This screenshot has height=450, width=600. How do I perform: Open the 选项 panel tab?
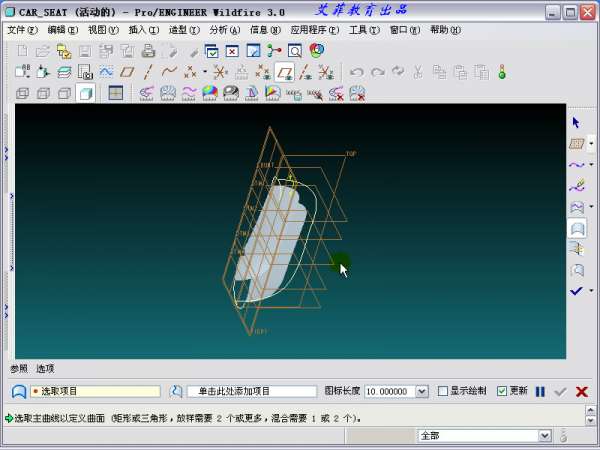[45, 368]
